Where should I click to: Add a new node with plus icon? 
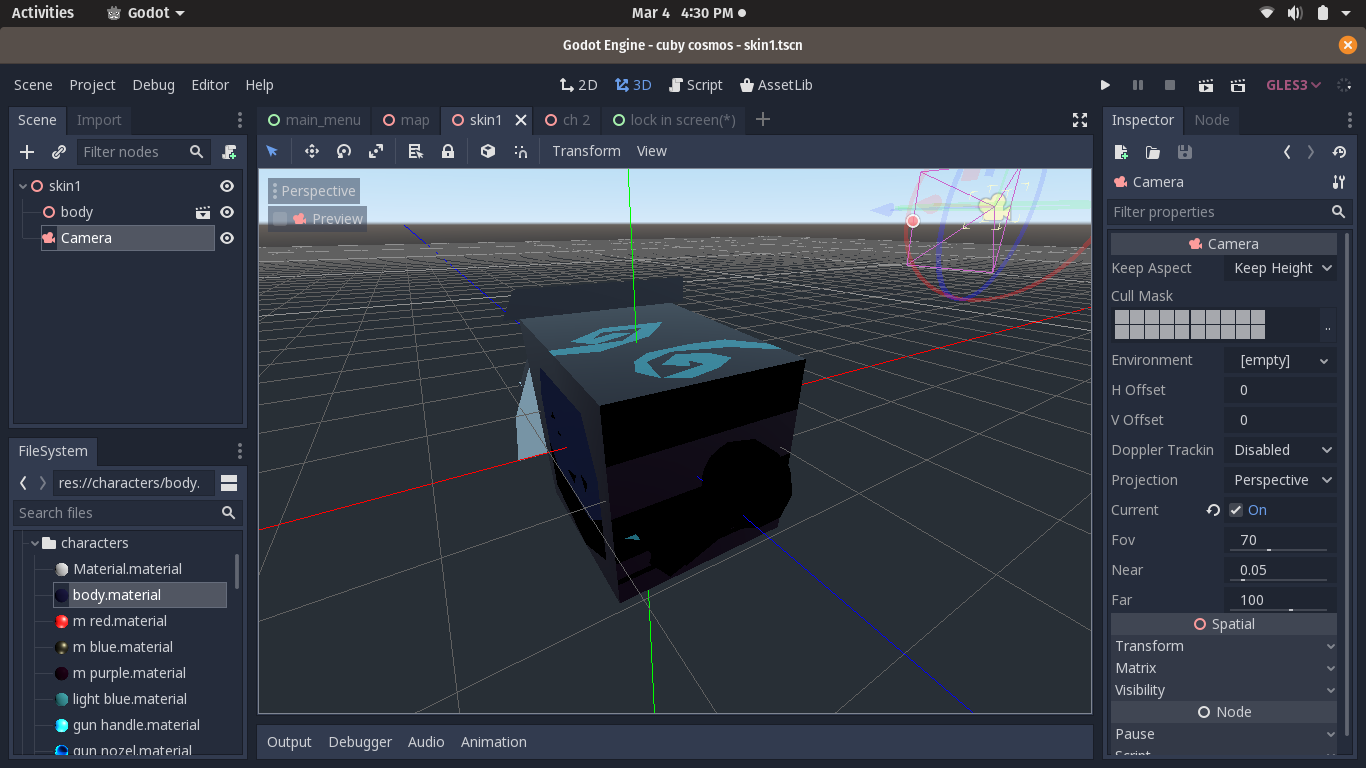[x=27, y=152]
